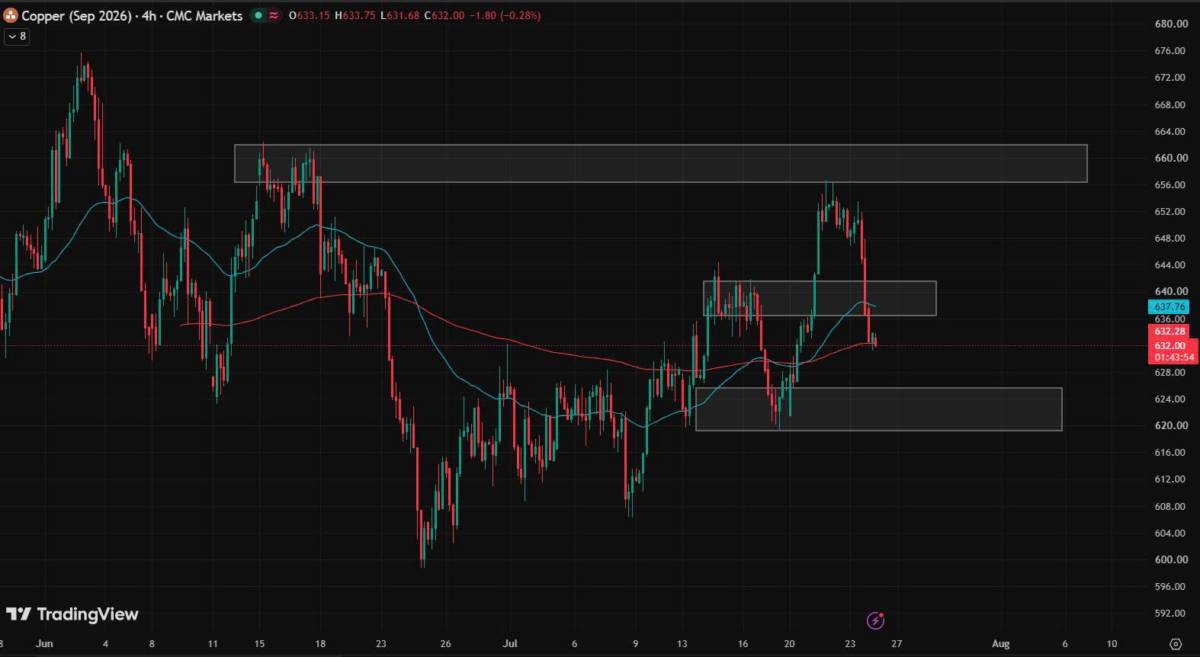Open the purple lightning bolt event icon
This screenshot has width=1200, height=657.
[876, 620]
